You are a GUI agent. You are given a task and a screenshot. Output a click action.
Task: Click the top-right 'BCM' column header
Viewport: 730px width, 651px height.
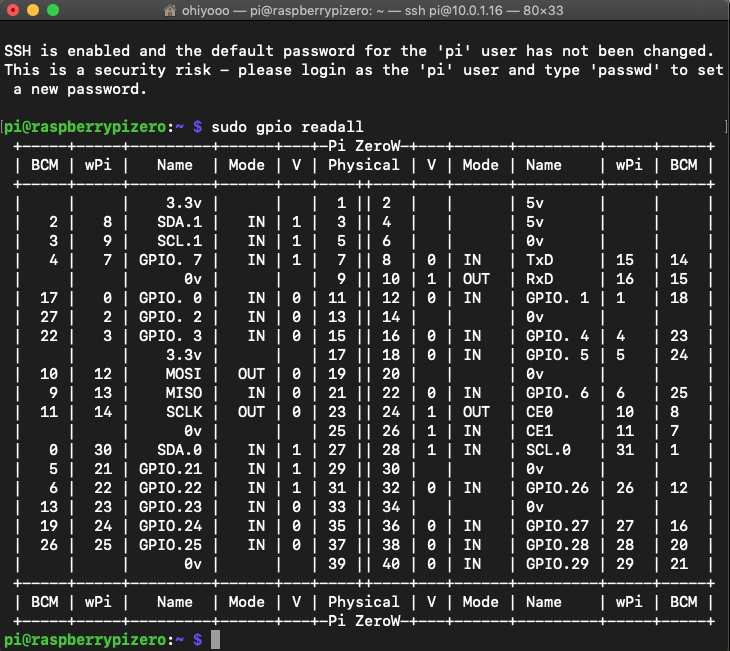(683, 165)
